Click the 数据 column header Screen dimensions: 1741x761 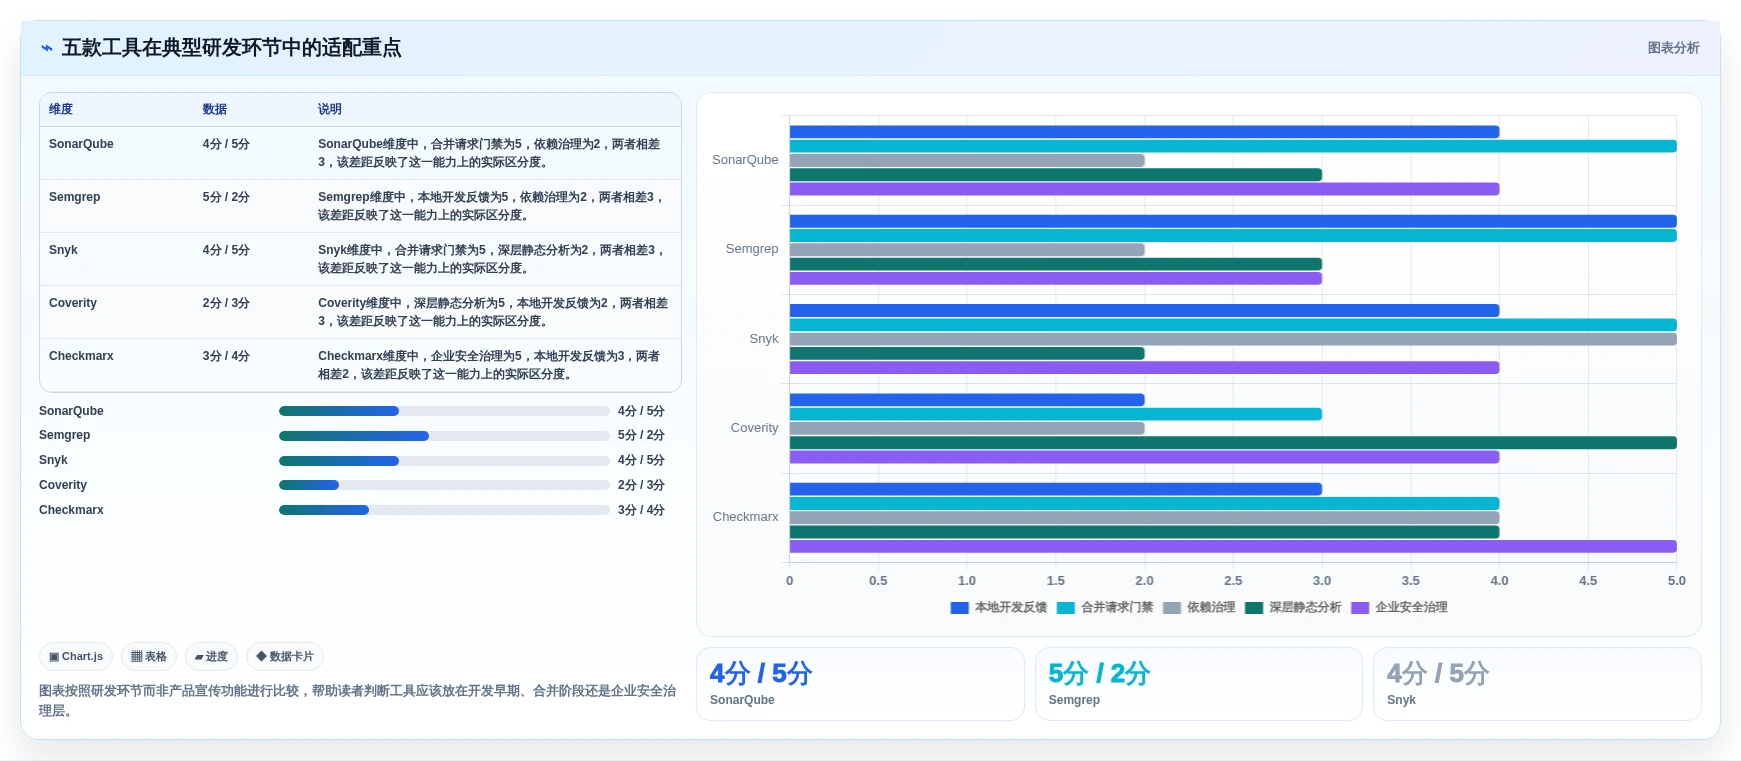pyautogui.click(x=215, y=109)
